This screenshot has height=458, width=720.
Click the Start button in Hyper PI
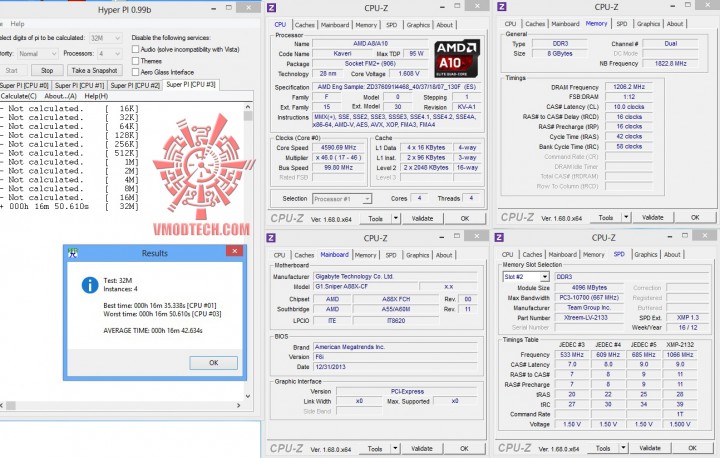(11, 70)
